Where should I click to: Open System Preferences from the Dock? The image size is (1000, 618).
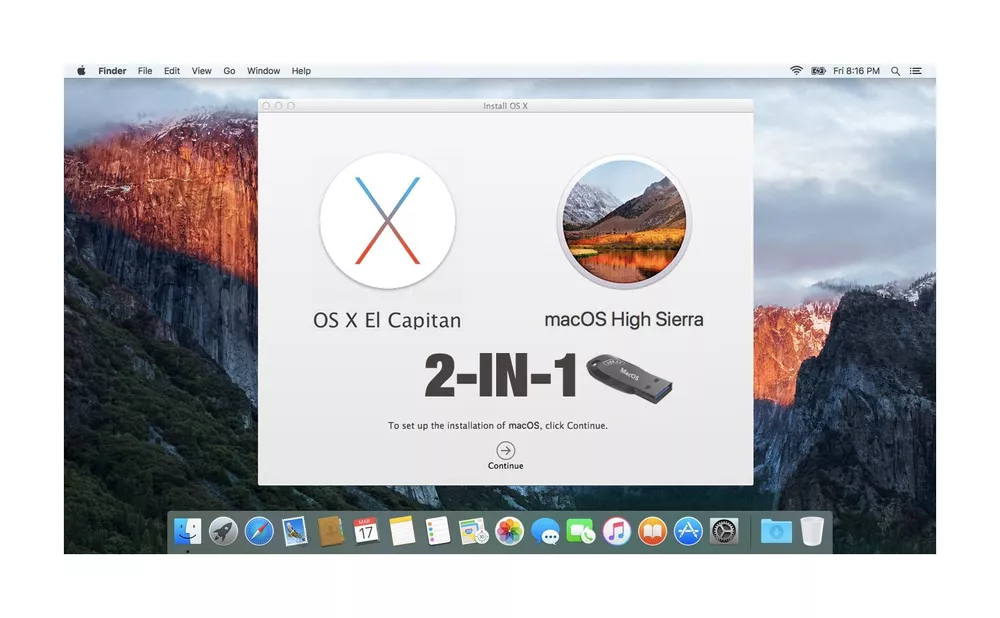click(724, 531)
